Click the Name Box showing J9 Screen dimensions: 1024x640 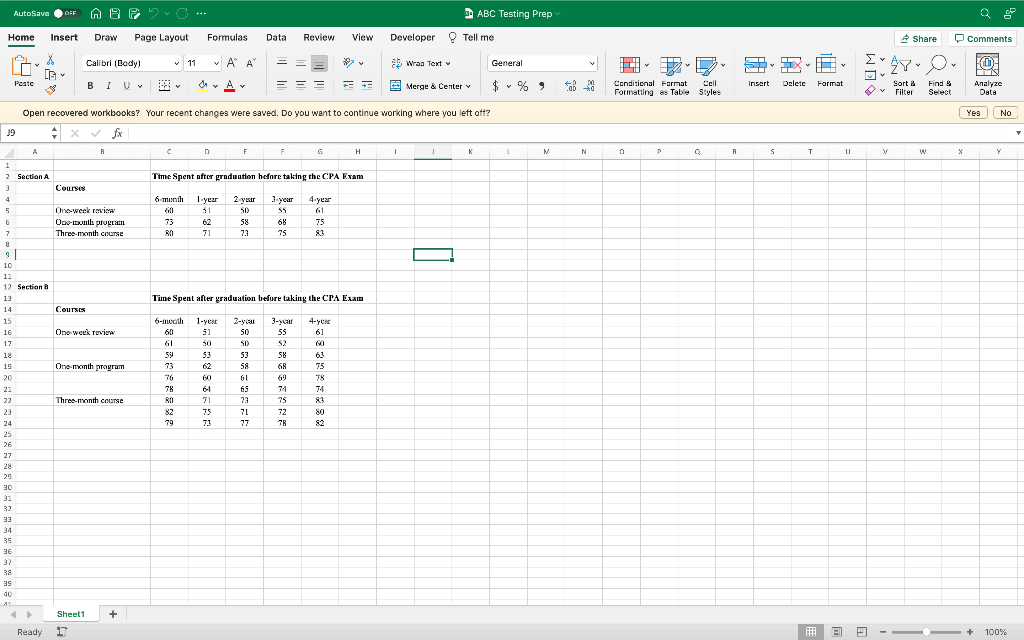25,133
